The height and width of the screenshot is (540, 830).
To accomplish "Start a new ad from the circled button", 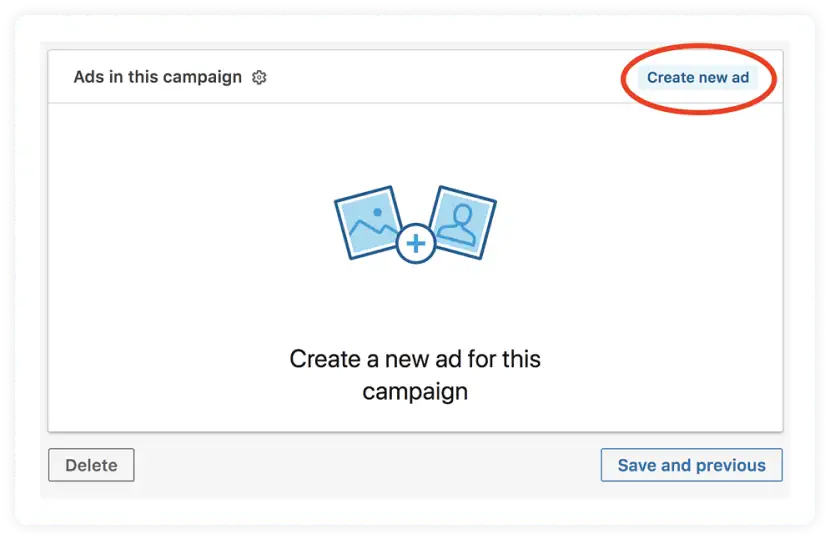I will (698, 77).
